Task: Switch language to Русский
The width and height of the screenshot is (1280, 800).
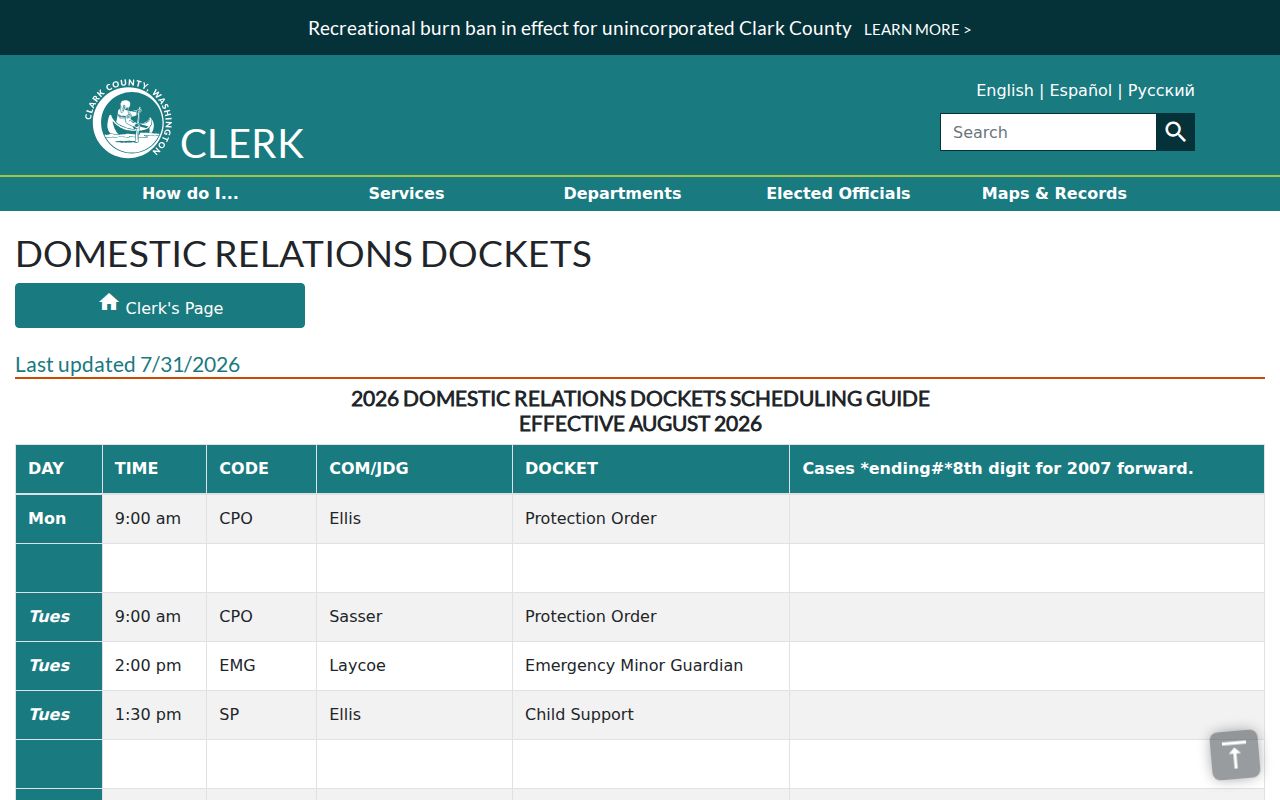Action: [x=1161, y=90]
